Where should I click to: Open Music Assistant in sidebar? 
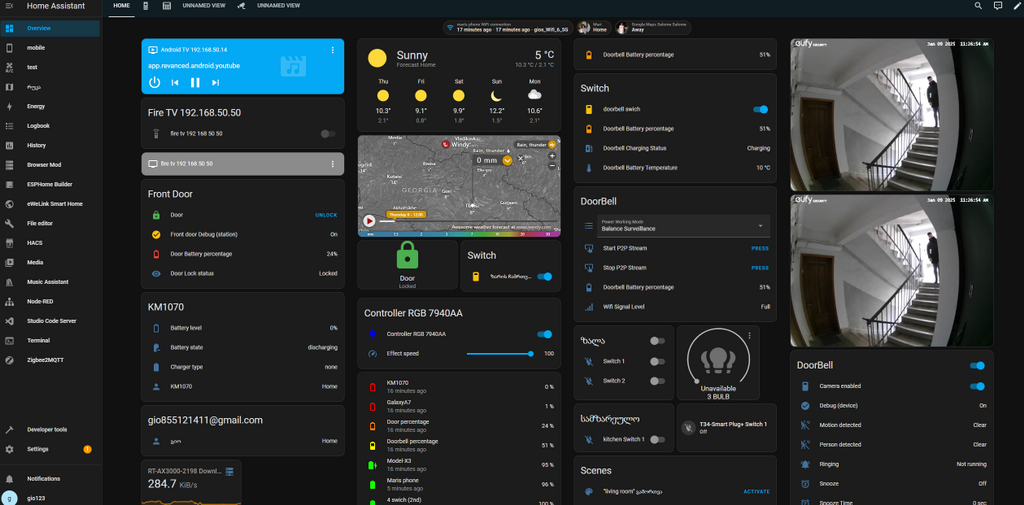50,282
